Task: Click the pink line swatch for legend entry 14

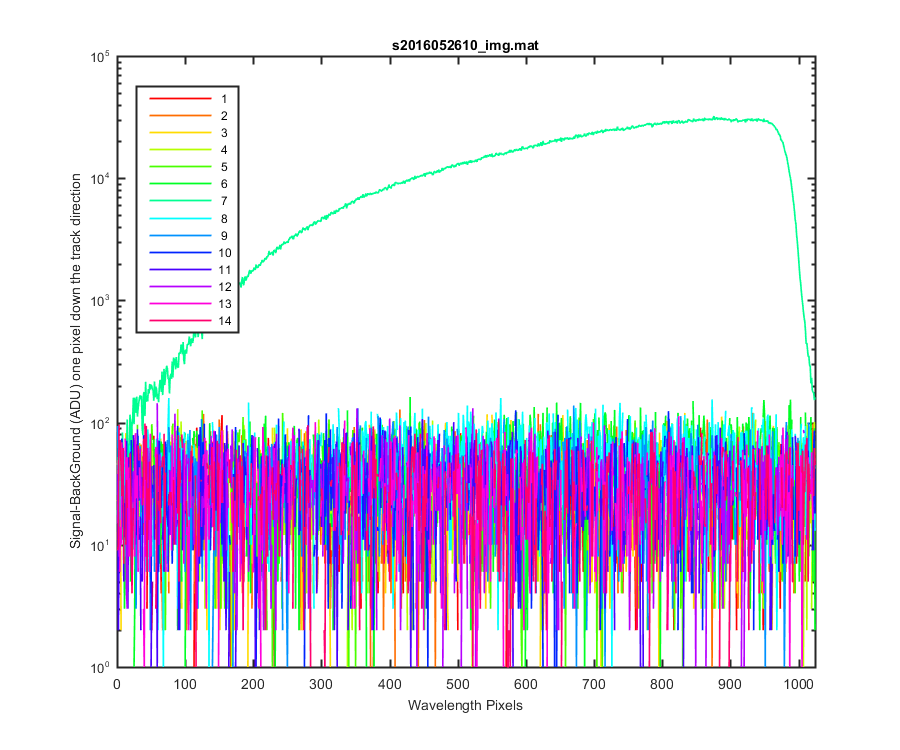Action: pos(180,321)
